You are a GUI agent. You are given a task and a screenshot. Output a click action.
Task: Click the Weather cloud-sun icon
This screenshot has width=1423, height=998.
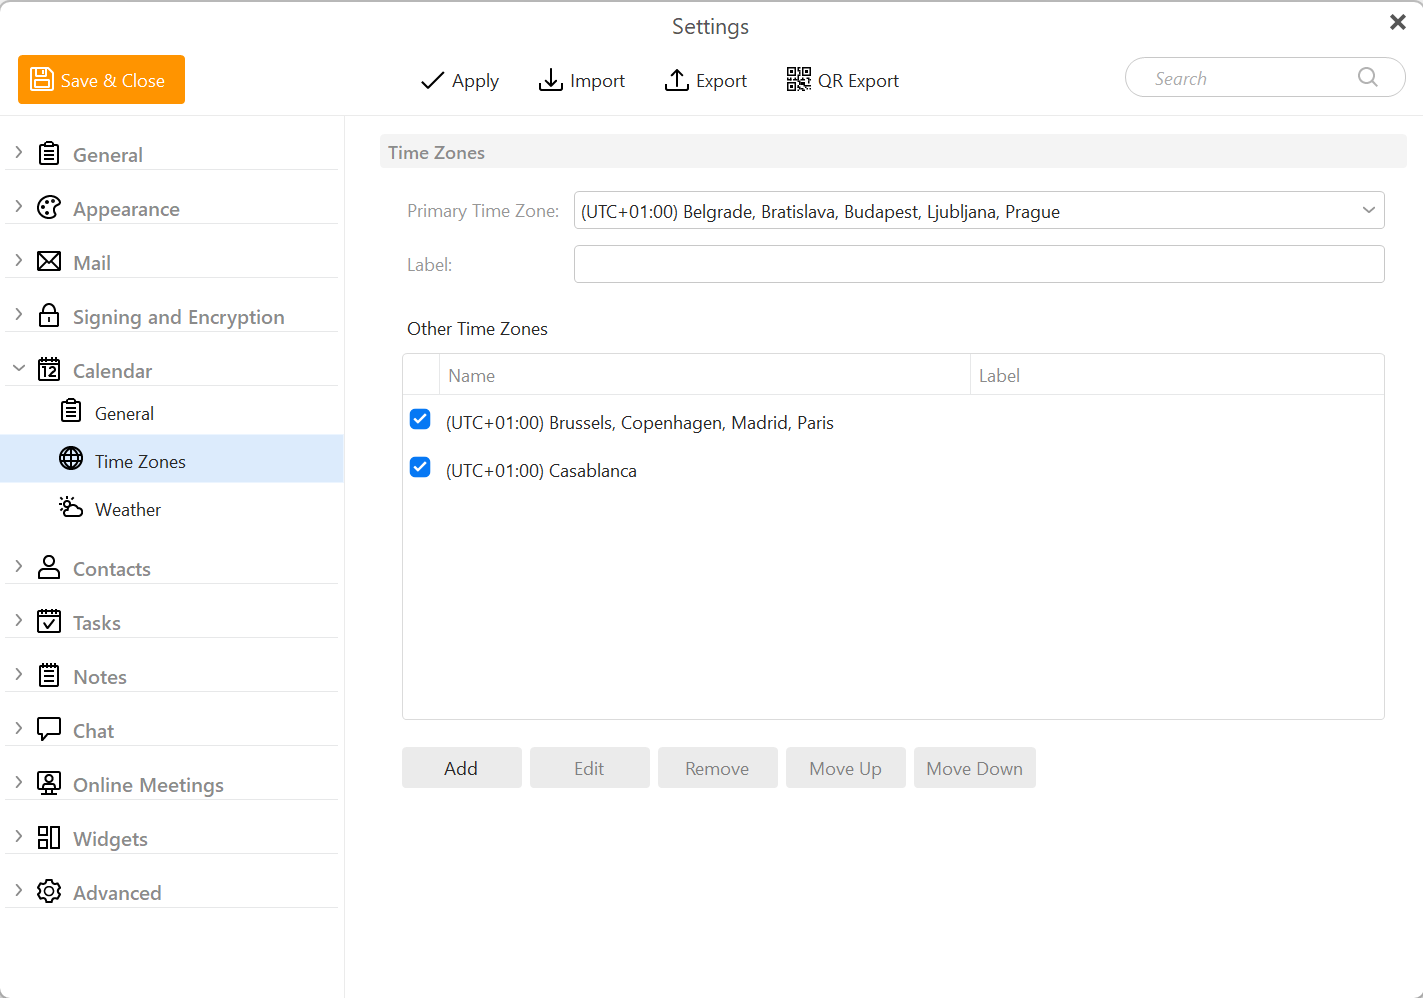point(71,508)
